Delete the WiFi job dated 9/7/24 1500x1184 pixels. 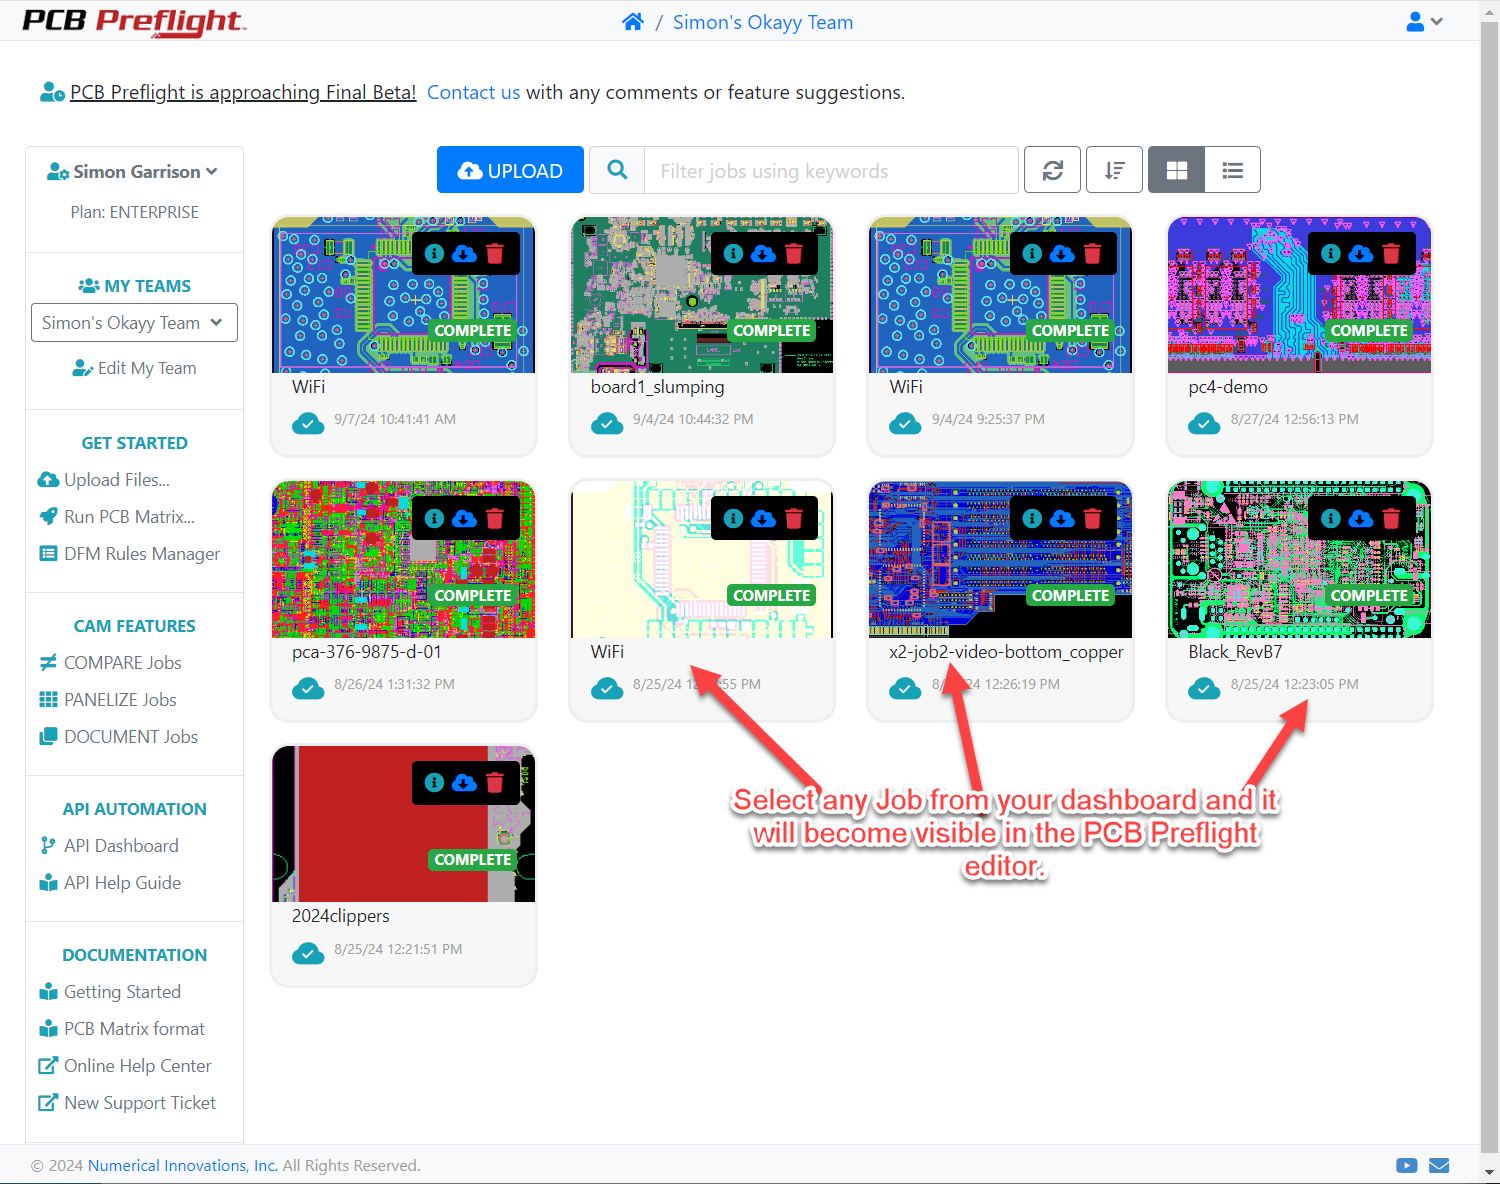click(x=495, y=253)
